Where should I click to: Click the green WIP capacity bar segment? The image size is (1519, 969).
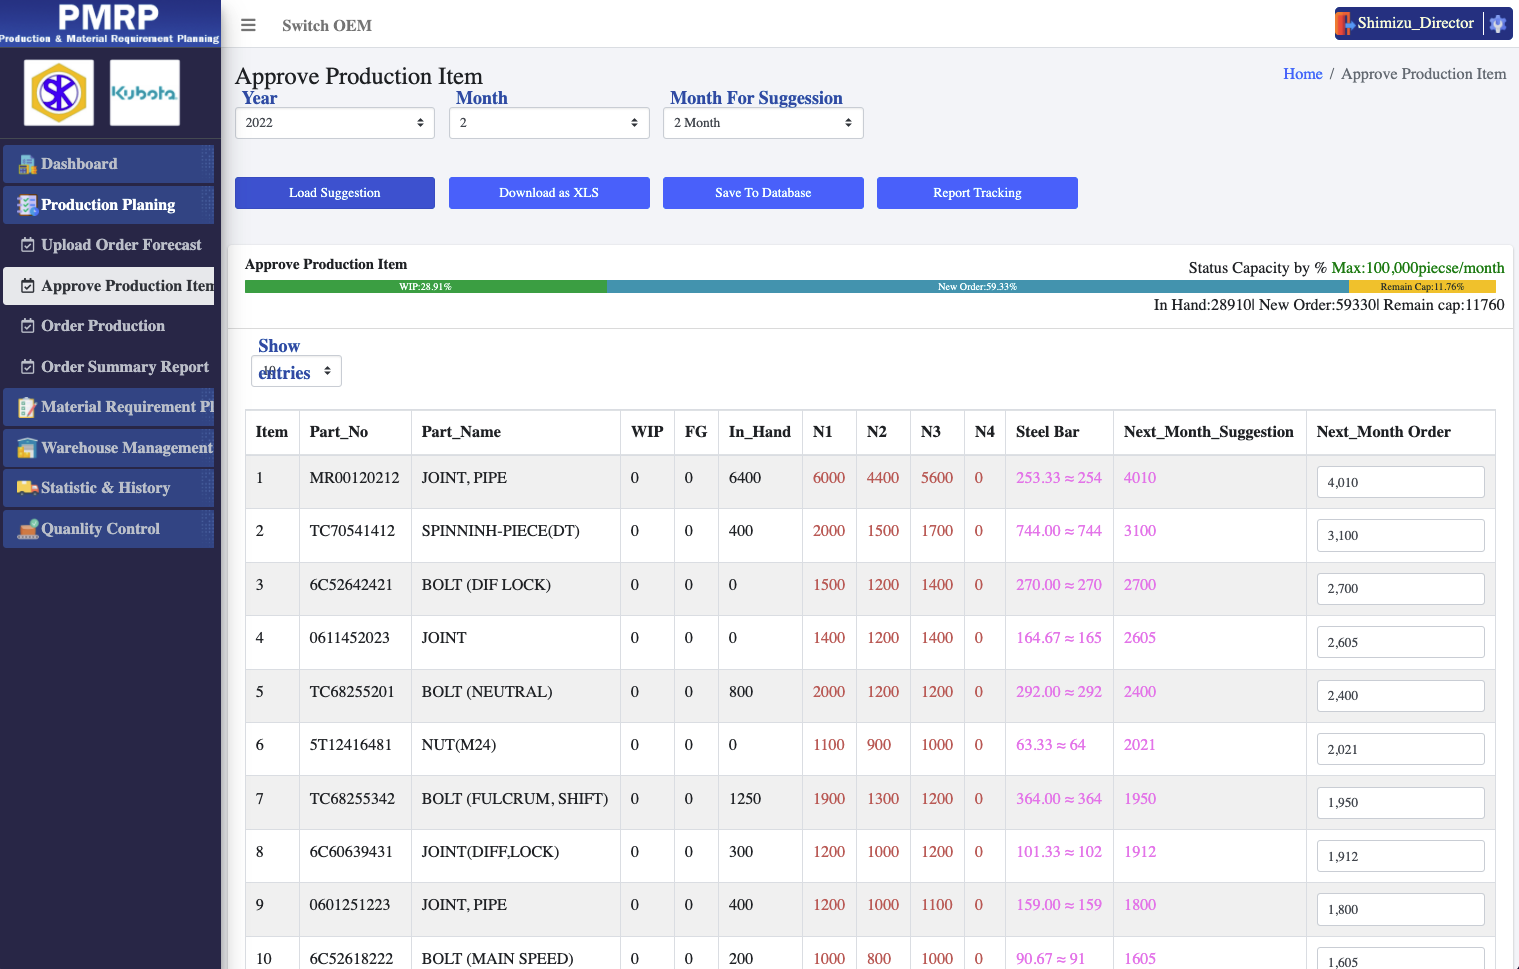pyautogui.click(x=425, y=287)
